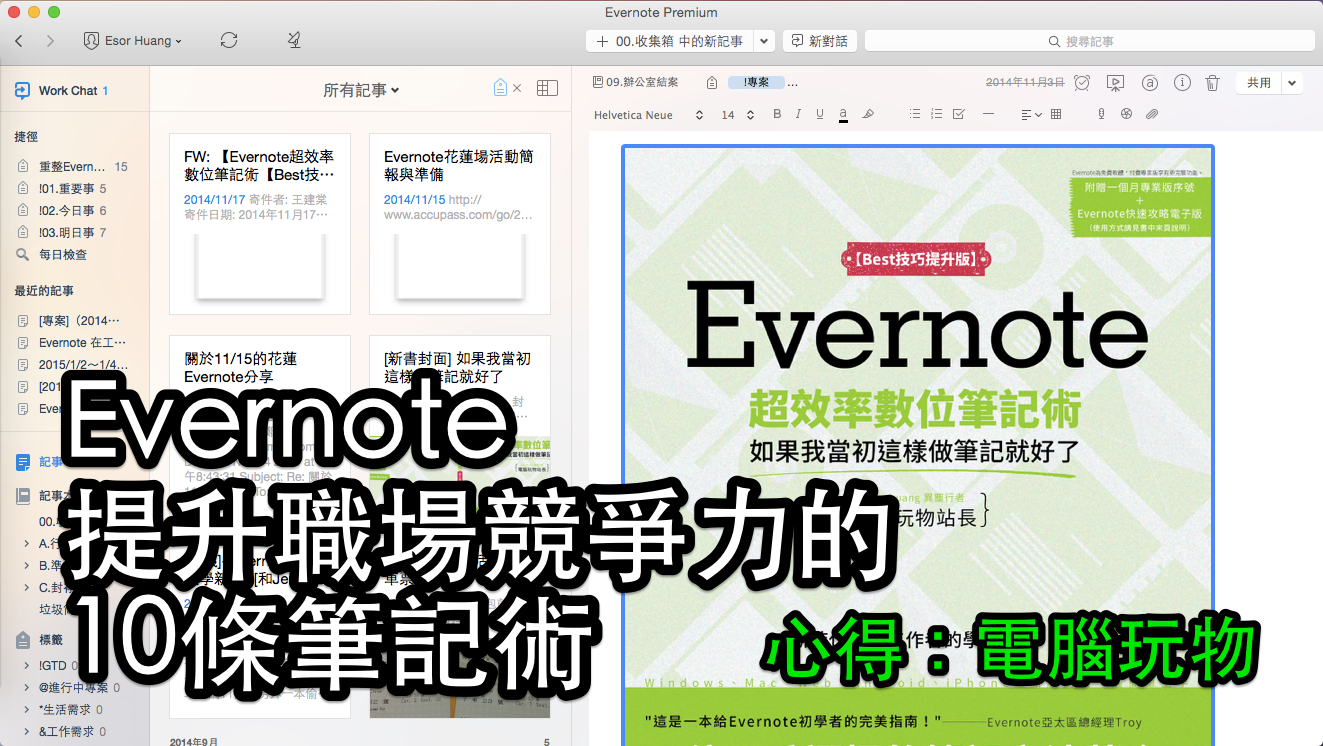Attach a file with the paperclip
This screenshot has height=746, width=1323.
[1152, 115]
